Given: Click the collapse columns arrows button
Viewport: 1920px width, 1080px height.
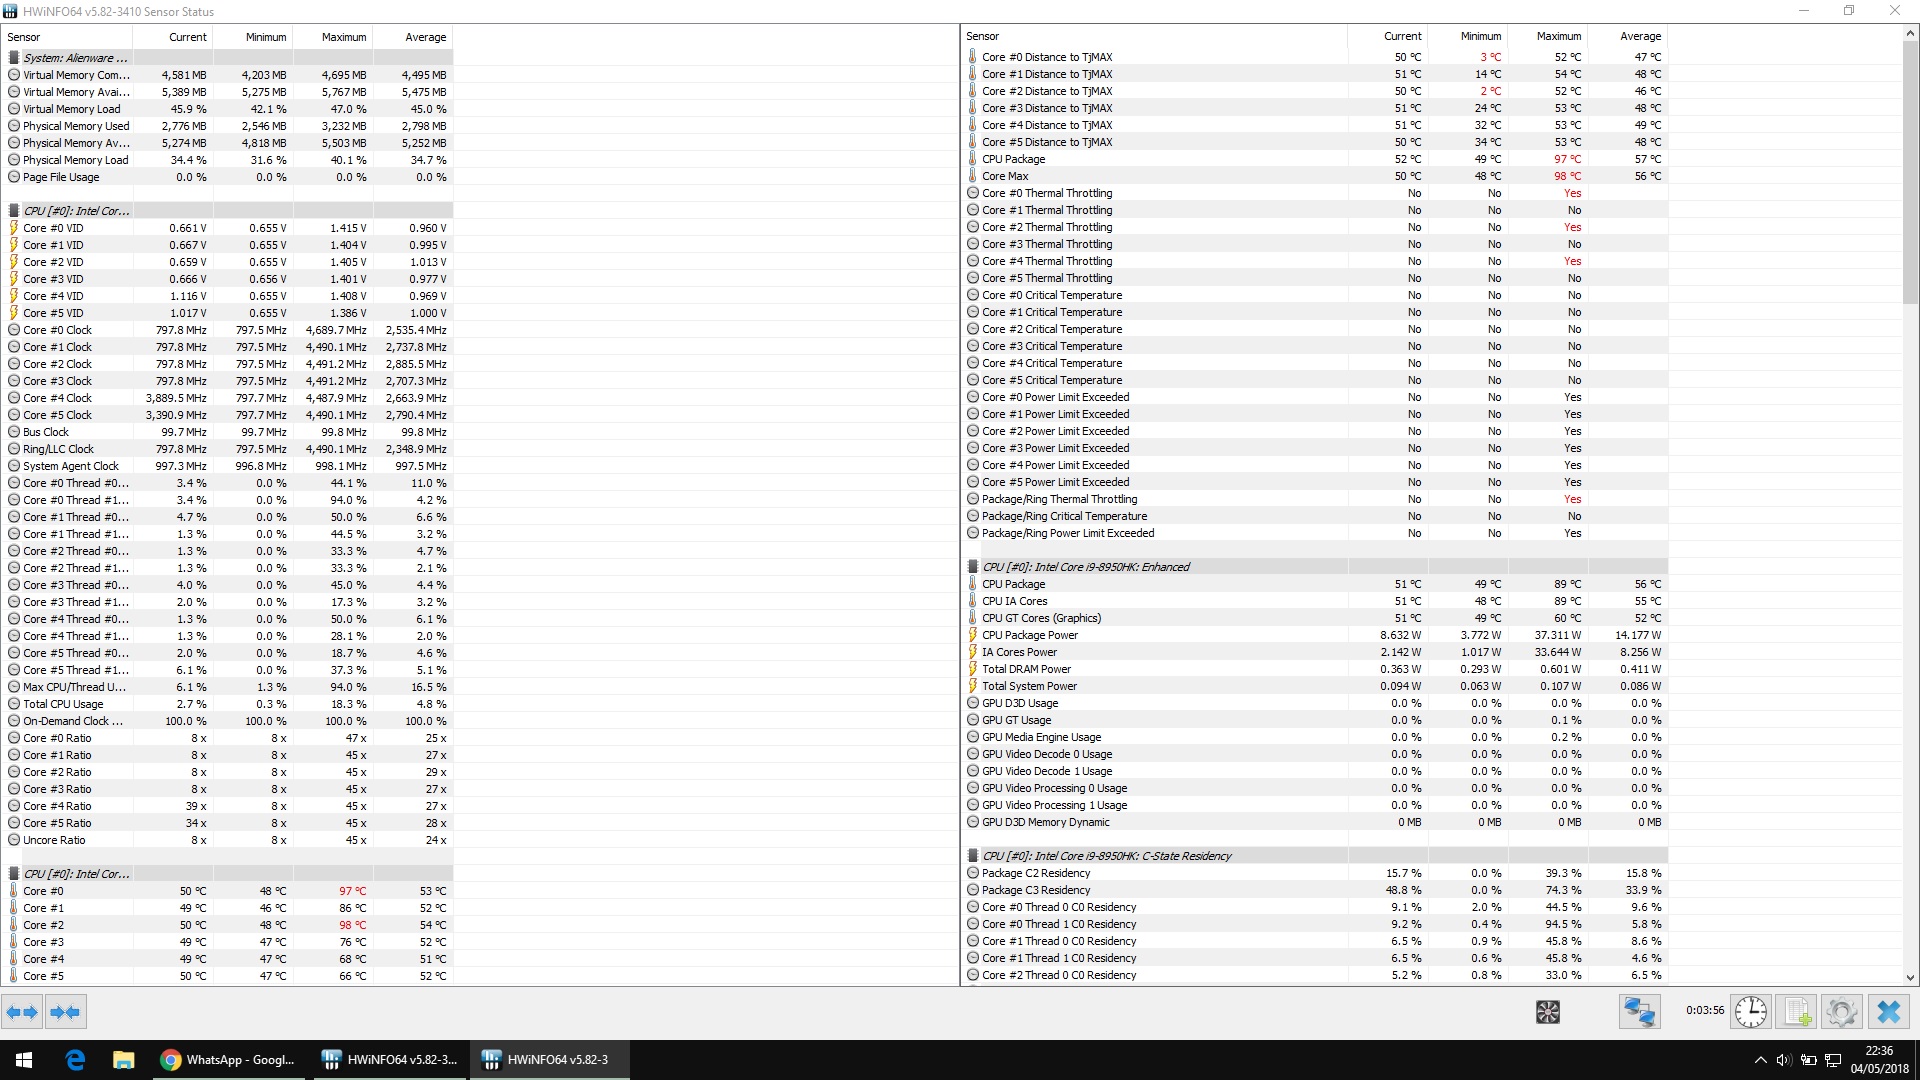Looking at the screenshot, I should point(65,1012).
